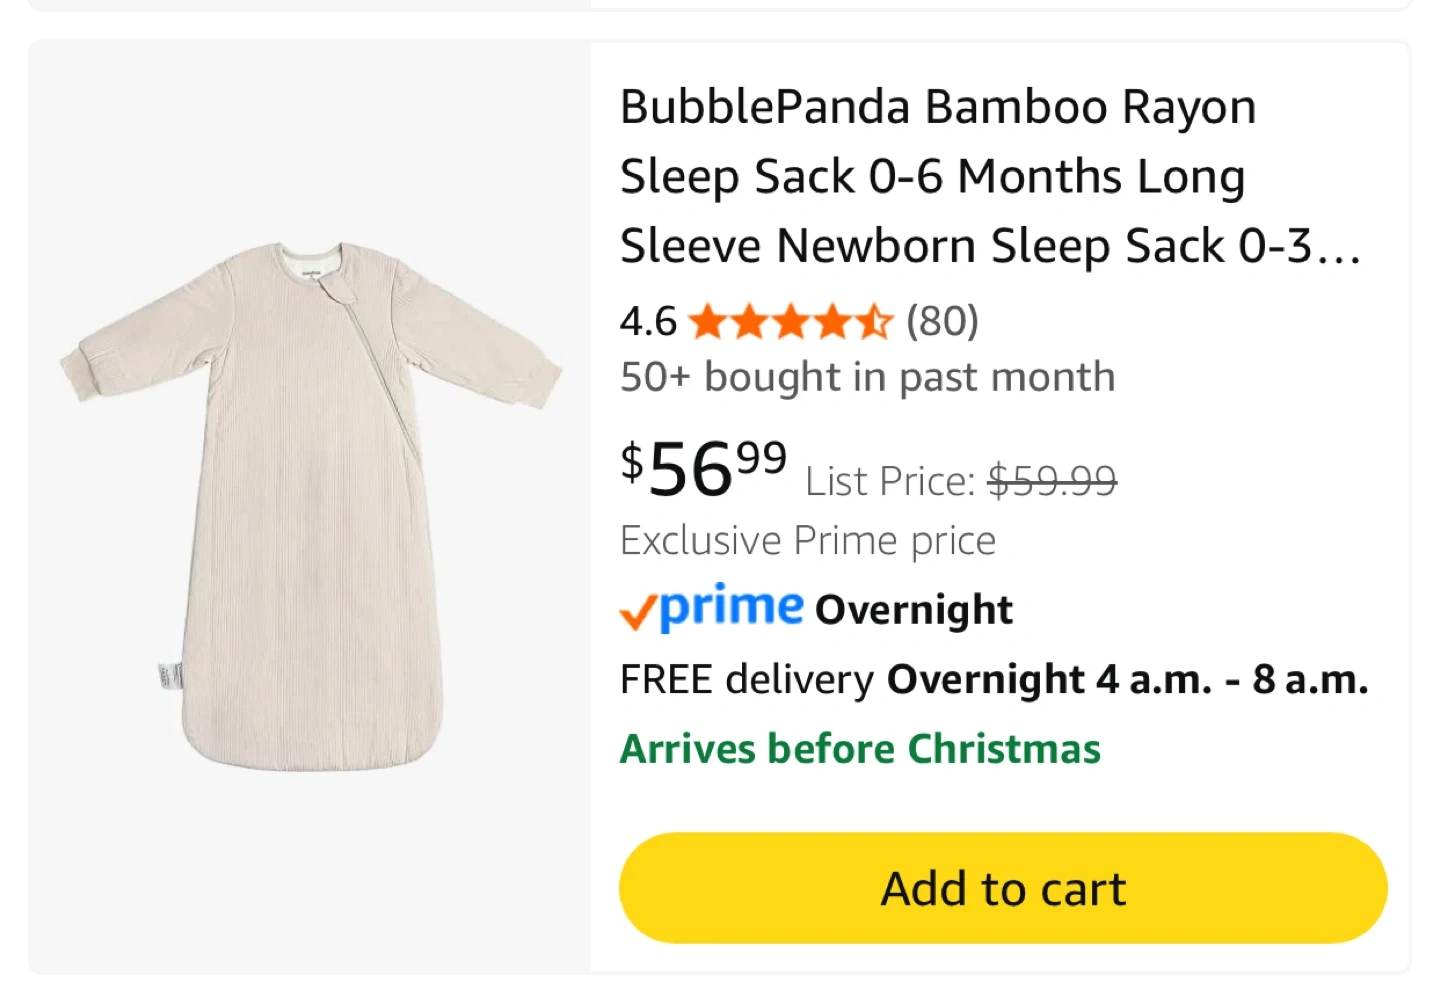1440x997 pixels.
Task: Tap the first orange rating star
Action: tap(707, 322)
